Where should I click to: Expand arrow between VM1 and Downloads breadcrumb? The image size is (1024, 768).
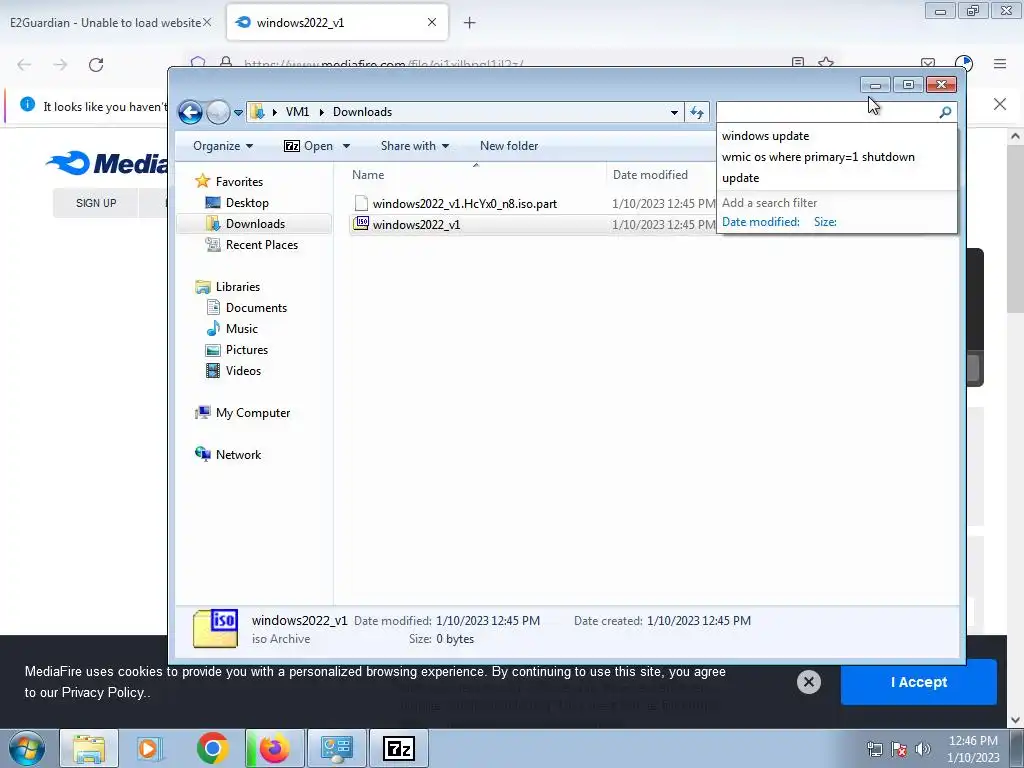click(321, 112)
